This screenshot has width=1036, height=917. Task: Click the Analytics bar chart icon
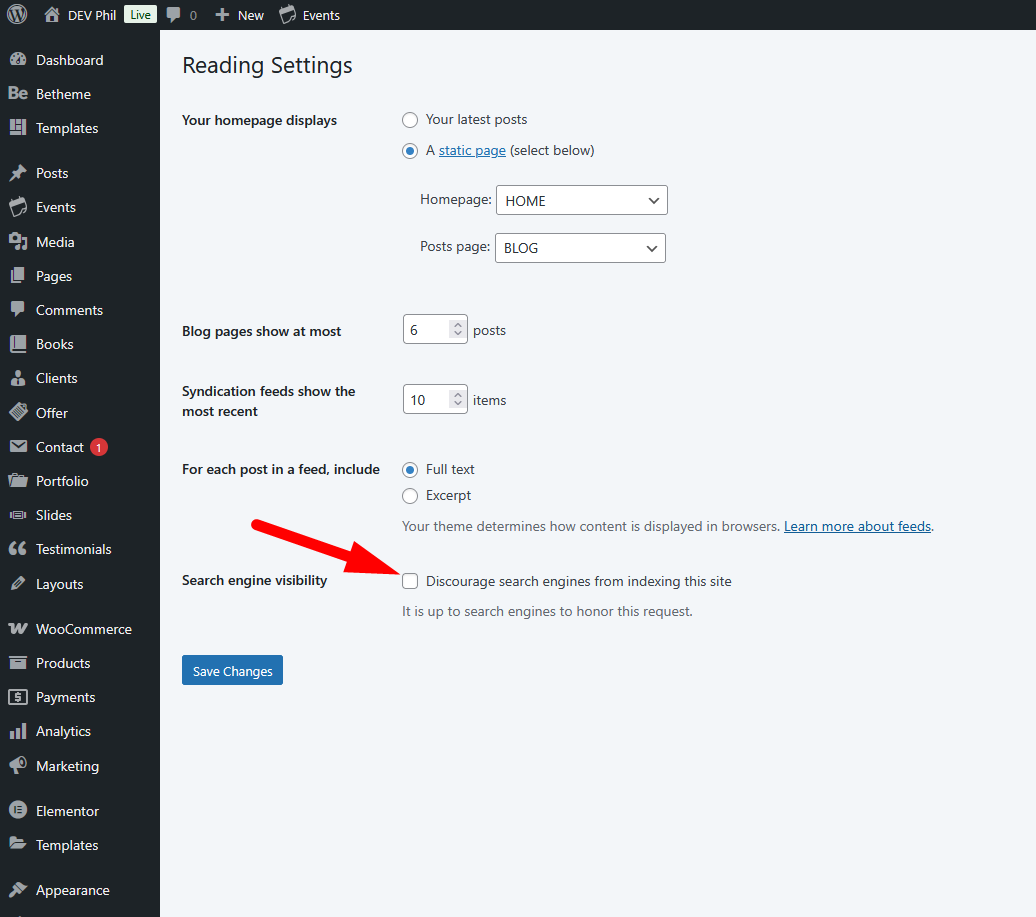[17, 731]
